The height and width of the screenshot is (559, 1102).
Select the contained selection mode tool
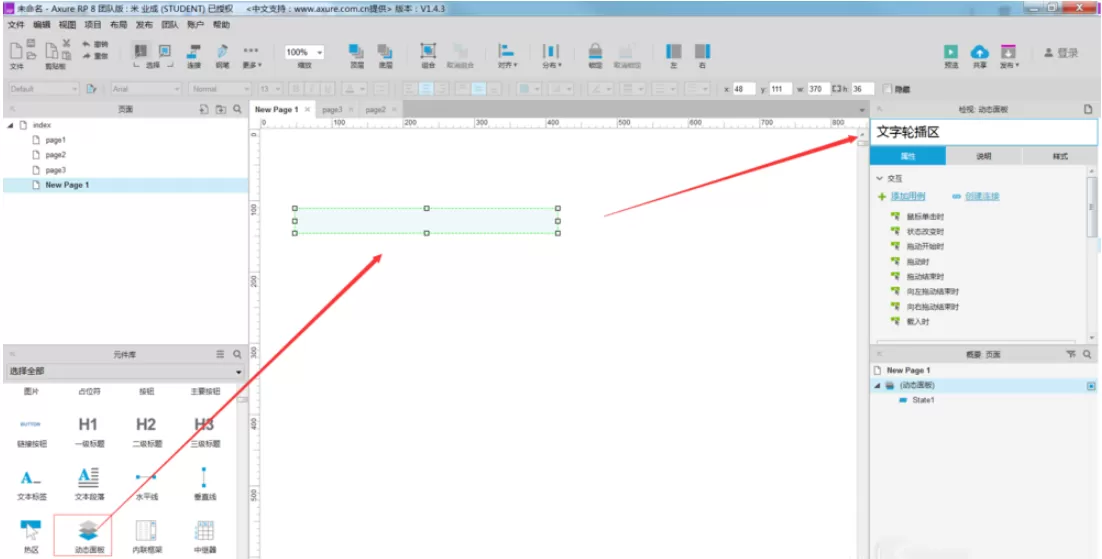[165, 51]
